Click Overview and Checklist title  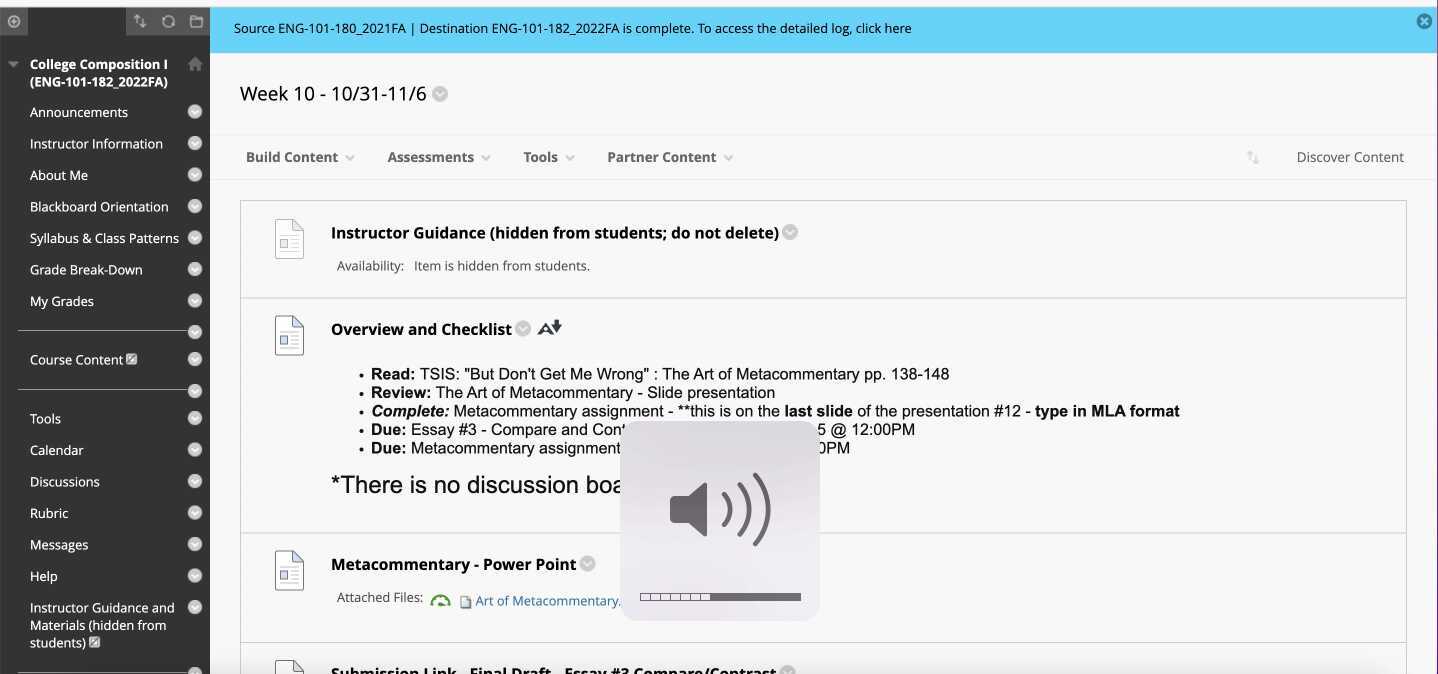tap(421, 329)
